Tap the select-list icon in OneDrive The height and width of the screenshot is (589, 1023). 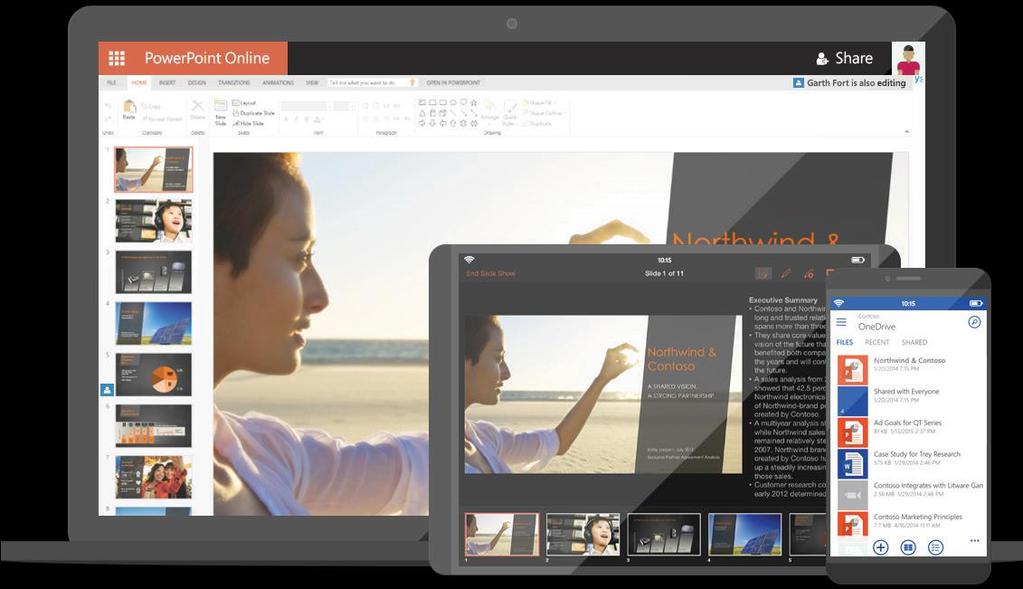tap(936, 548)
